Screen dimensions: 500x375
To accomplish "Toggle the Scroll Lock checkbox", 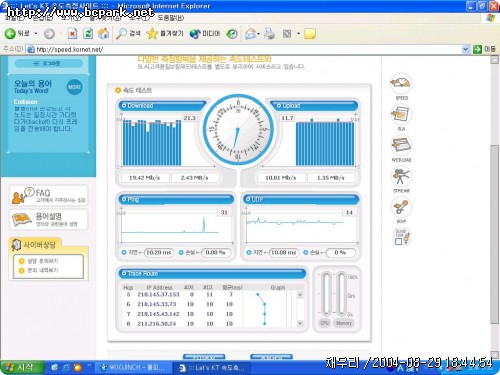I will click(x=398, y=242).
